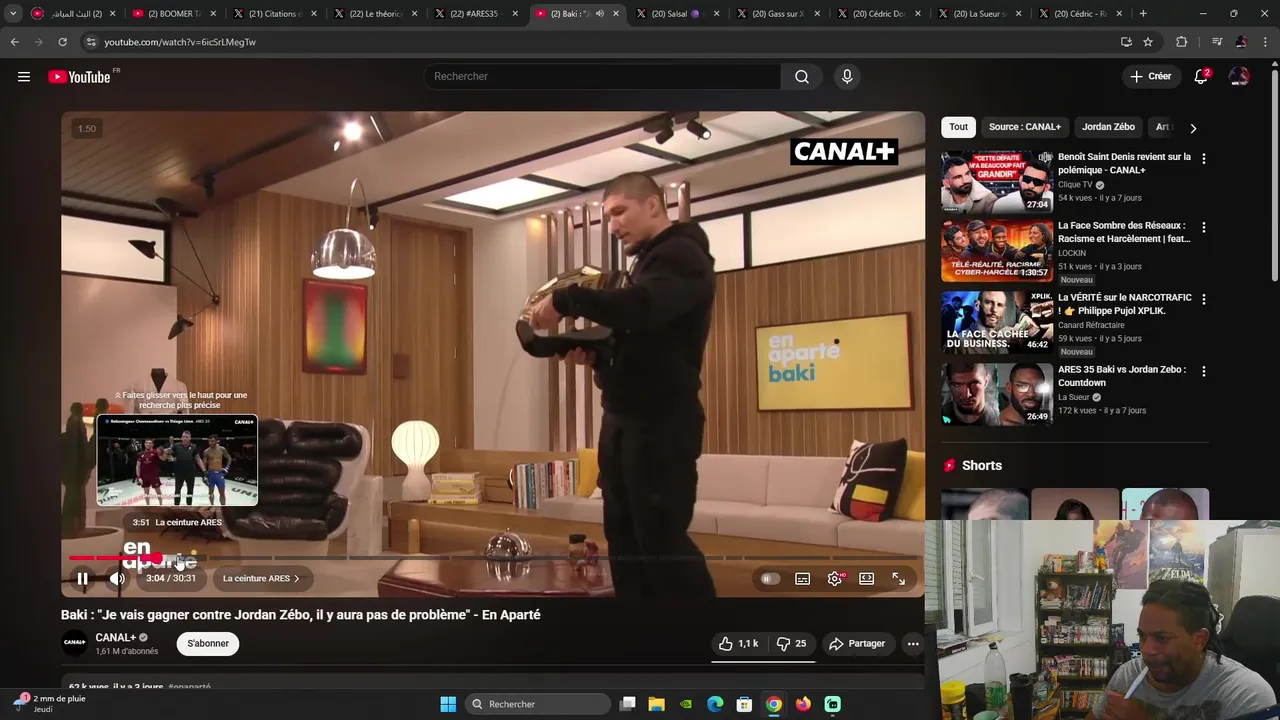Dislike the video (25)
This screenshot has height=720, width=1280.
point(791,644)
